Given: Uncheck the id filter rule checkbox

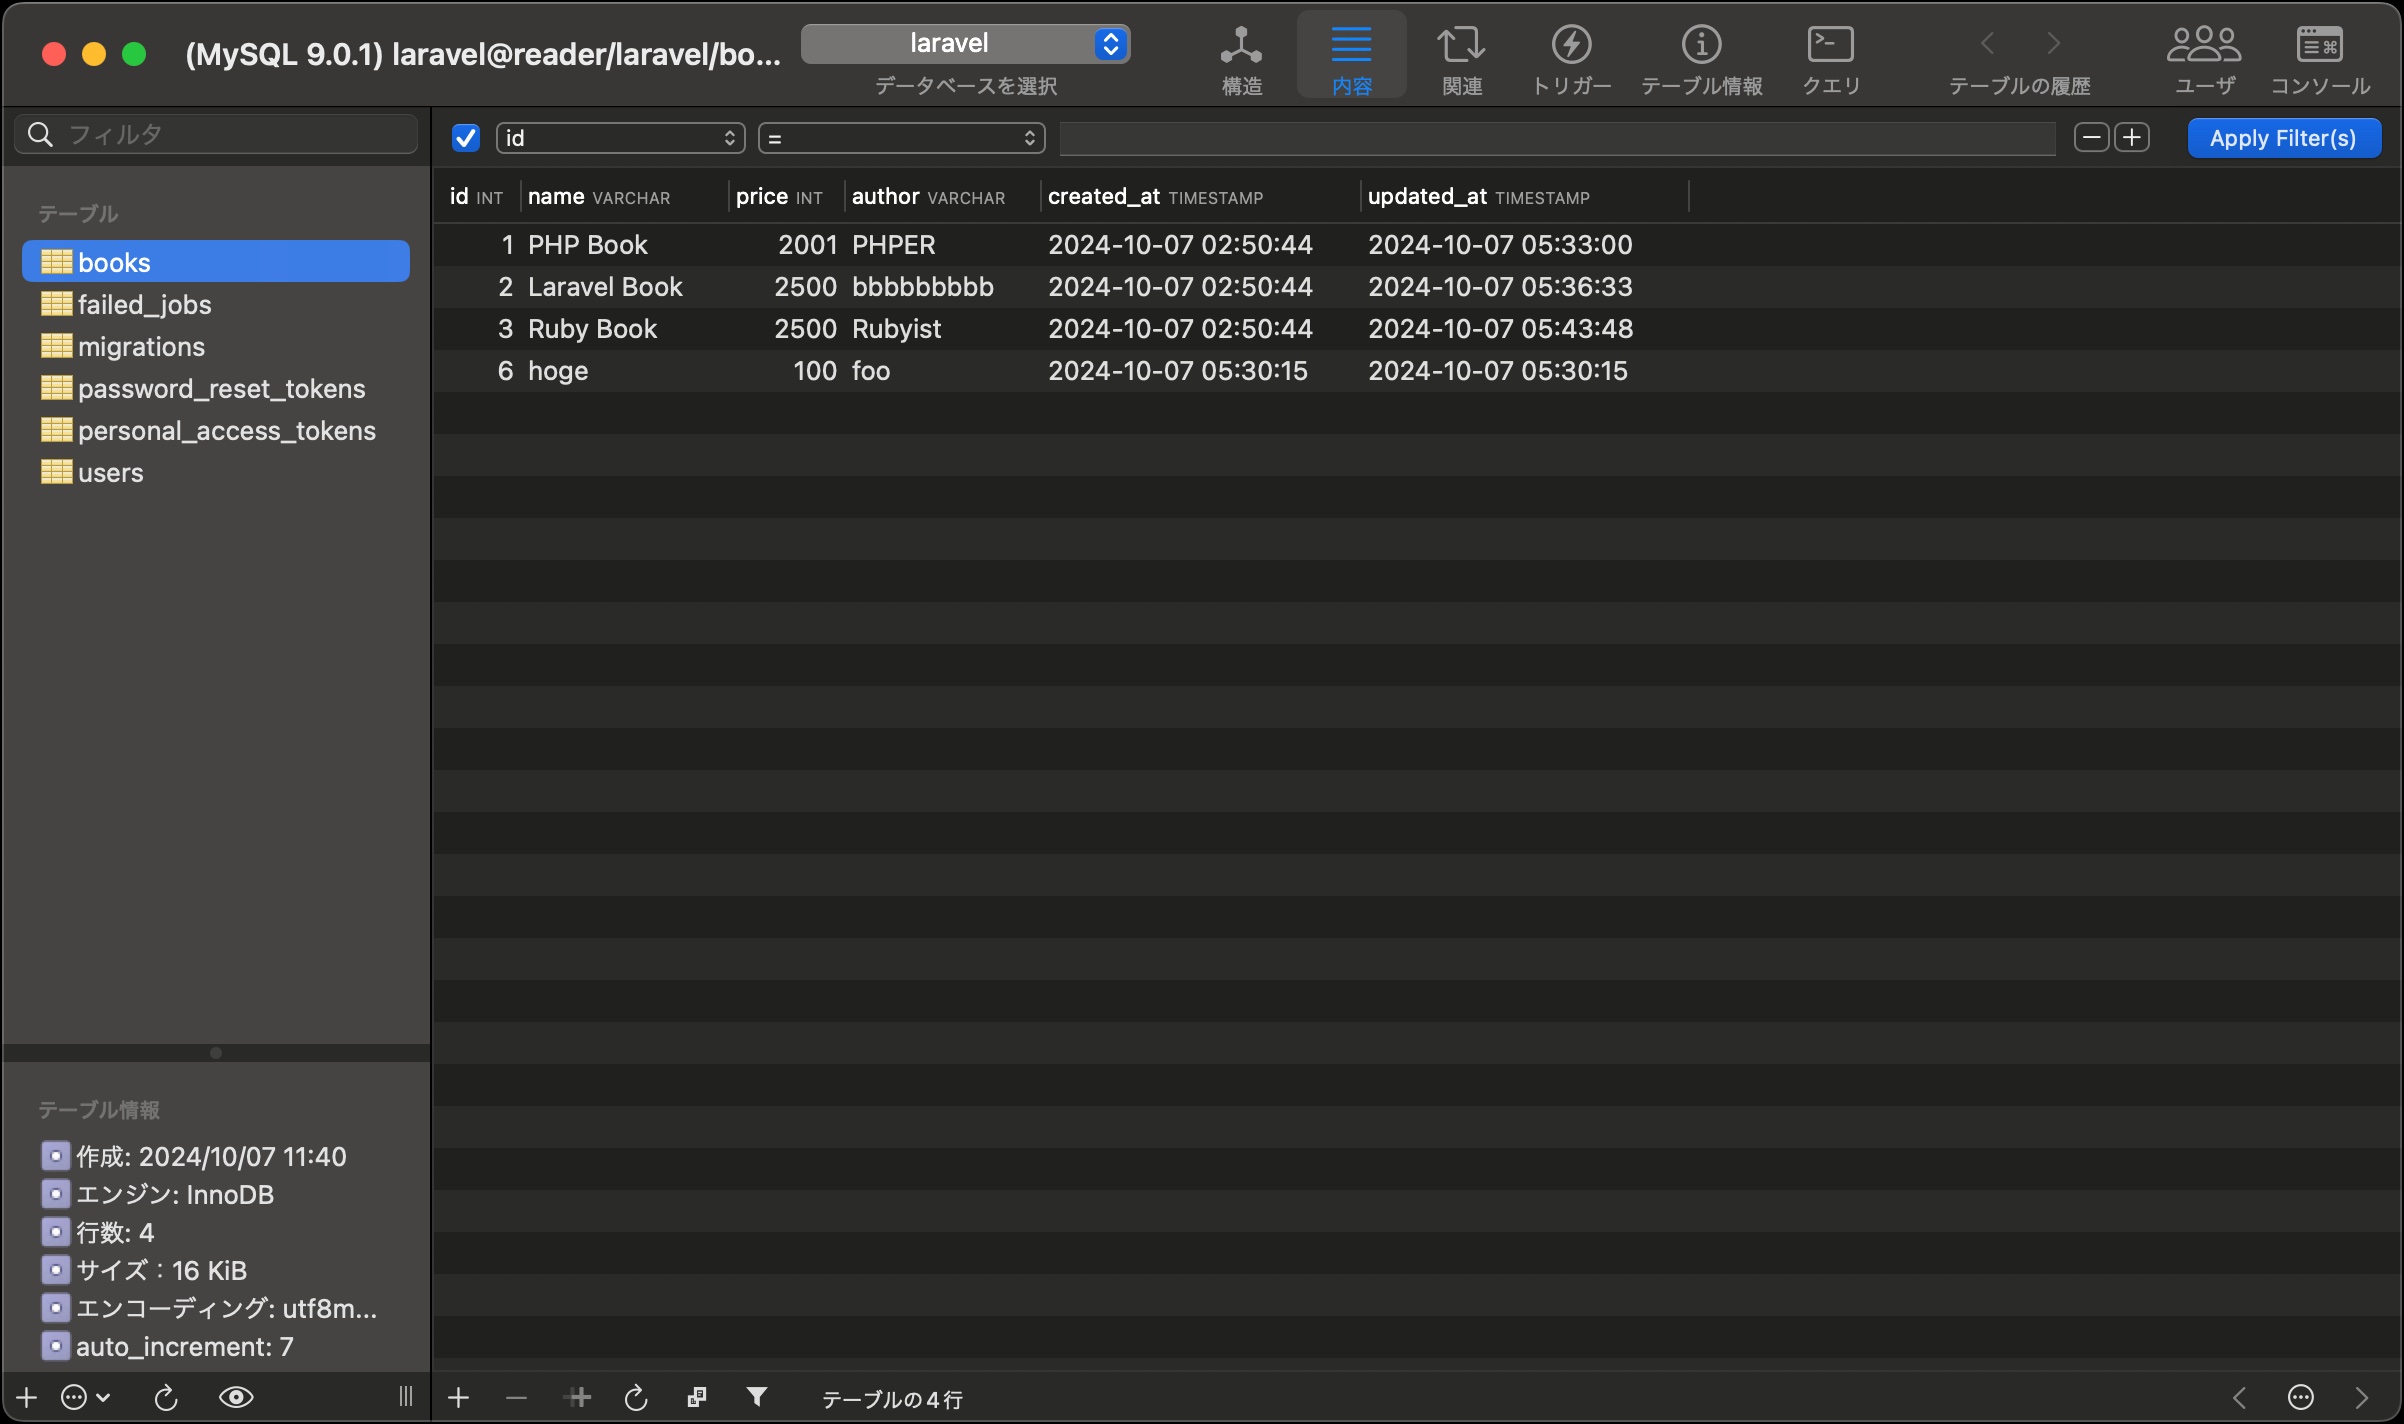Looking at the screenshot, I should tap(466, 138).
